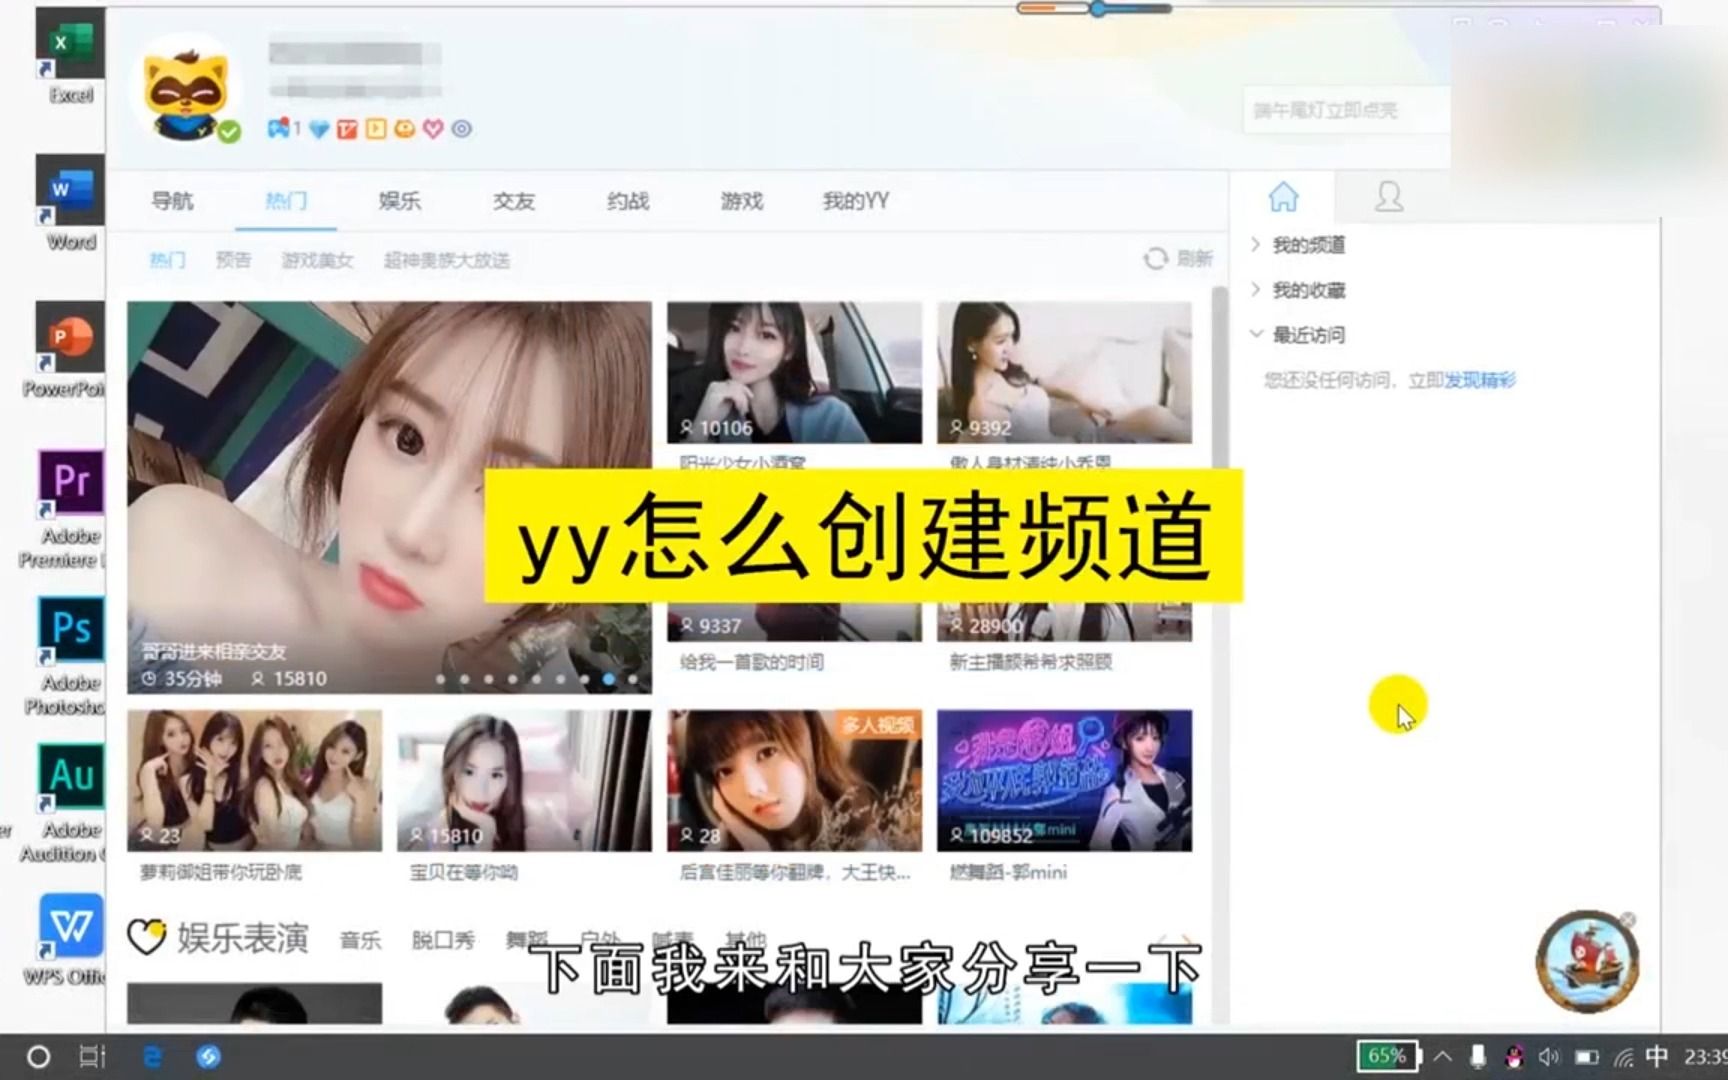Viewport: 1728px width, 1080px height.
Task: Open the 后宫佳丽等你翻牌 multi-video thumbnail
Action: [x=794, y=780]
